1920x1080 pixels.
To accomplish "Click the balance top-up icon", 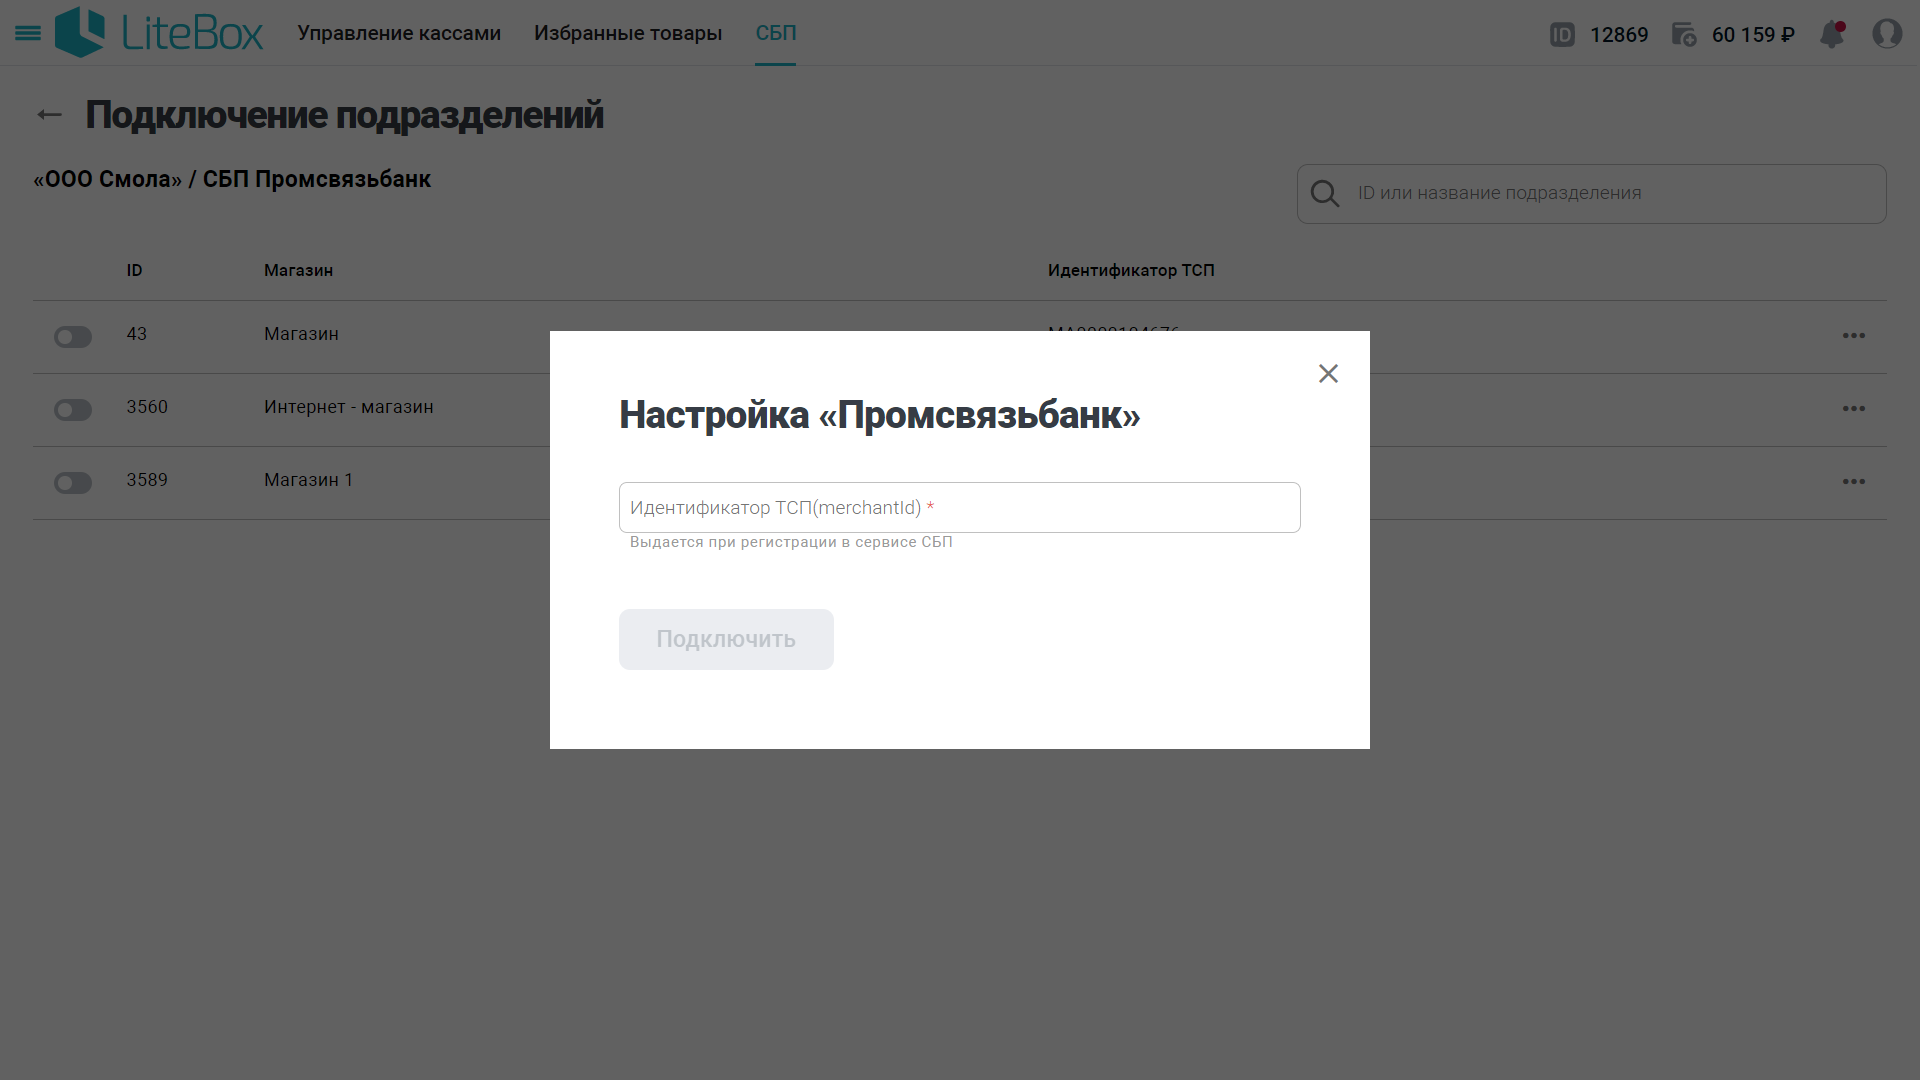I will [x=1684, y=35].
